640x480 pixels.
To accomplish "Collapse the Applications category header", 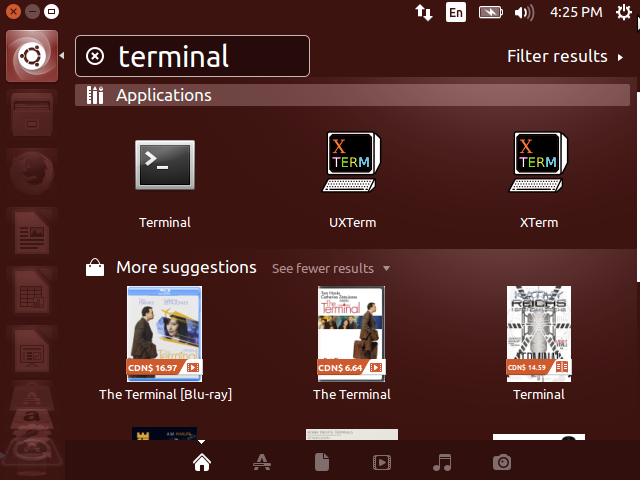I will (x=163, y=96).
